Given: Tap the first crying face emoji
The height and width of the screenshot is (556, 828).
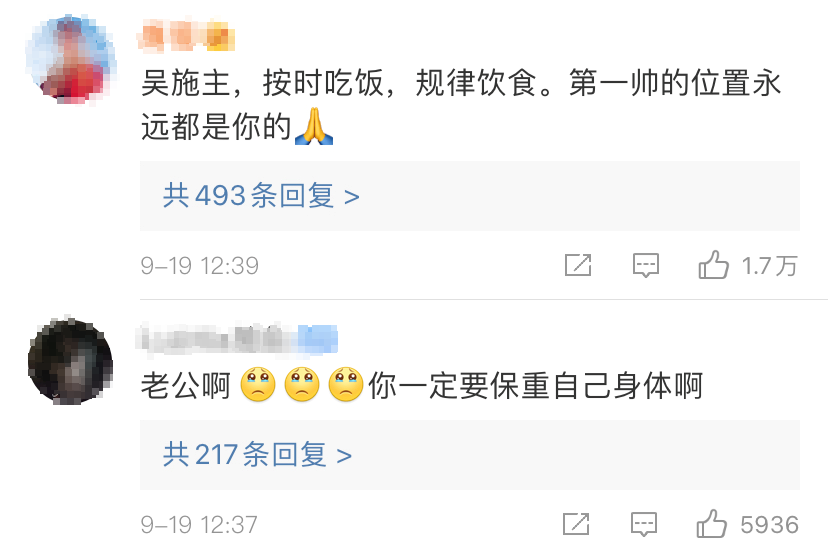Looking at the screenshot, I should click(x=258, y=384).
